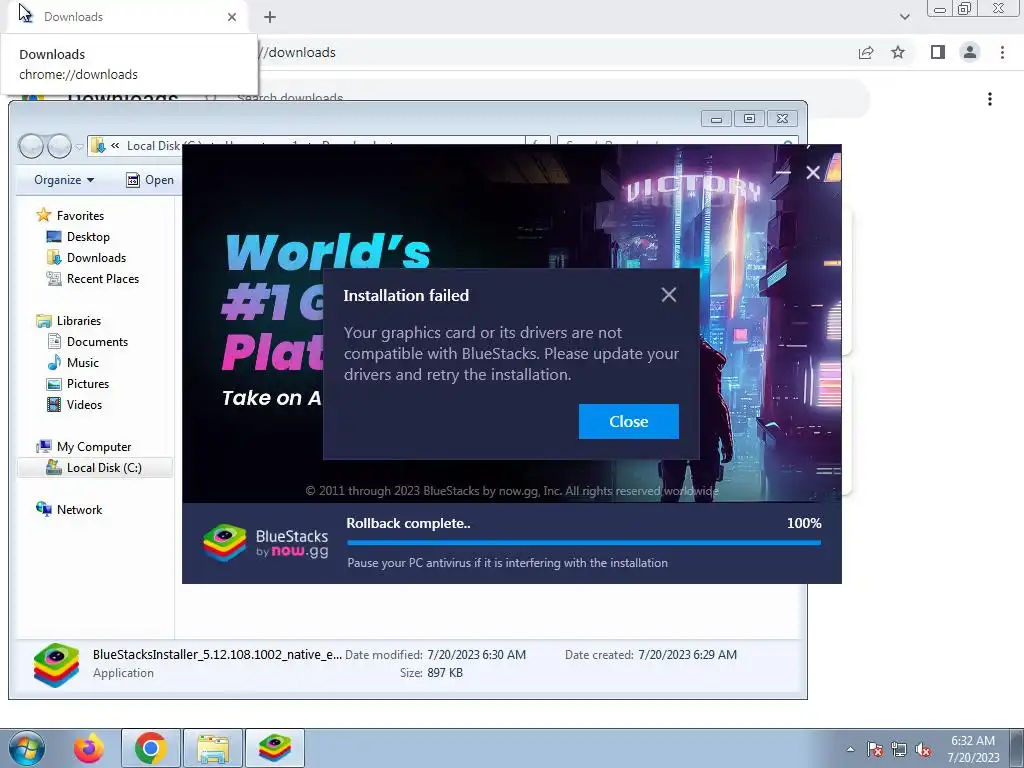
Task: Minimize the BlueStacks installer window
Action: click(x=783, y=172)
